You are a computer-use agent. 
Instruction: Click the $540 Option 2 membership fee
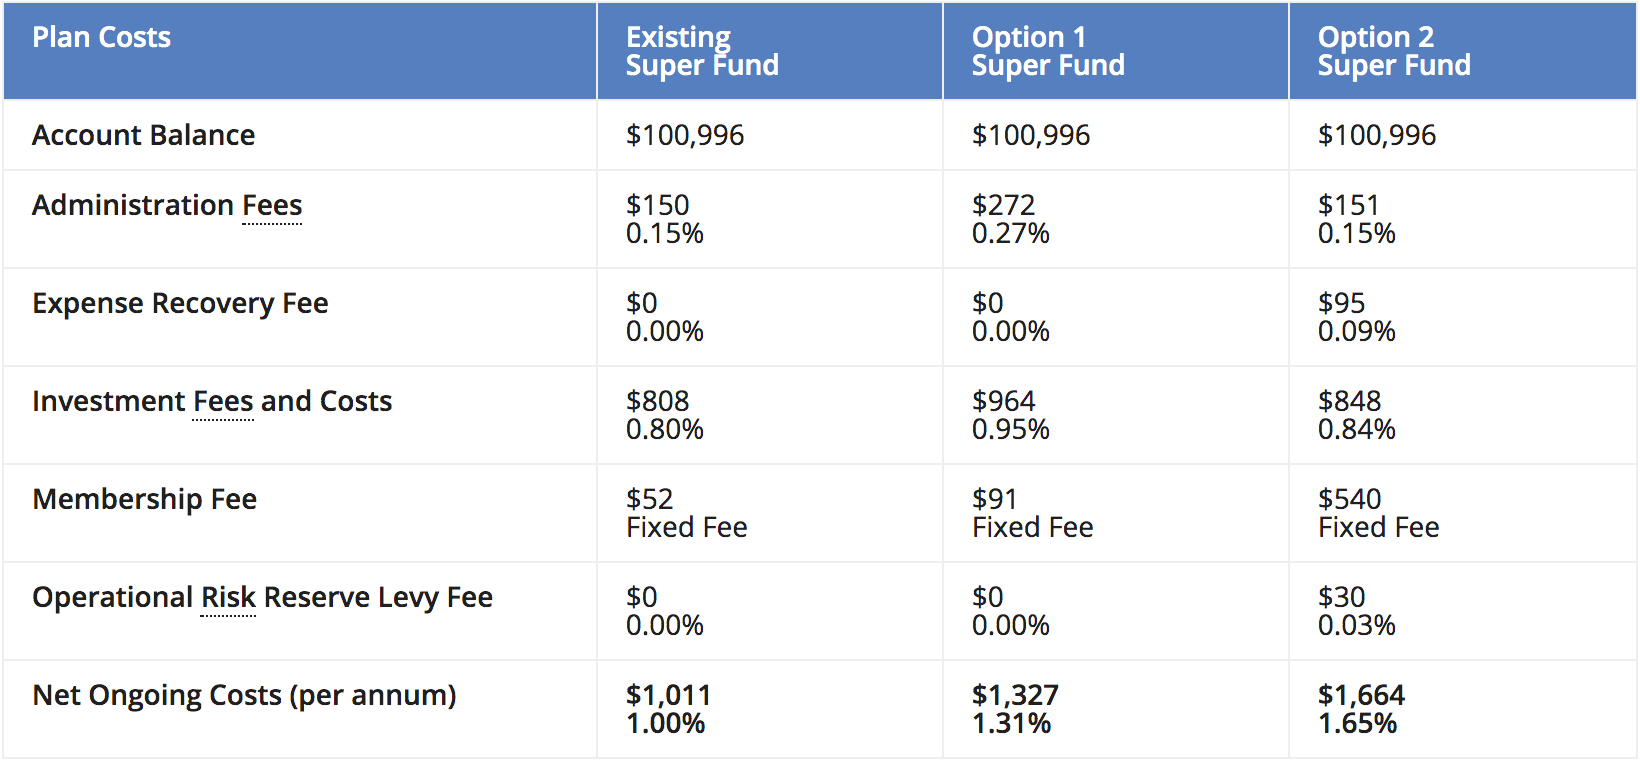tap(1349, 499)
